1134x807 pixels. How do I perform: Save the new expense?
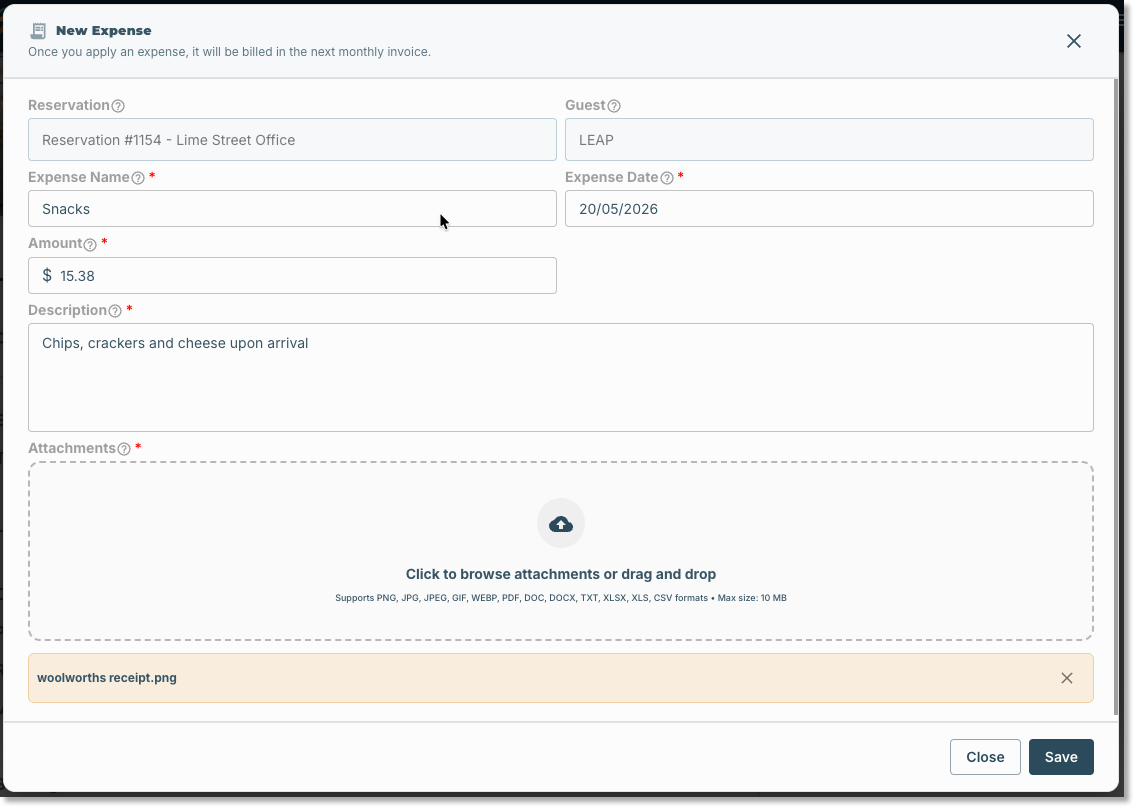[x=1061, y=757]
